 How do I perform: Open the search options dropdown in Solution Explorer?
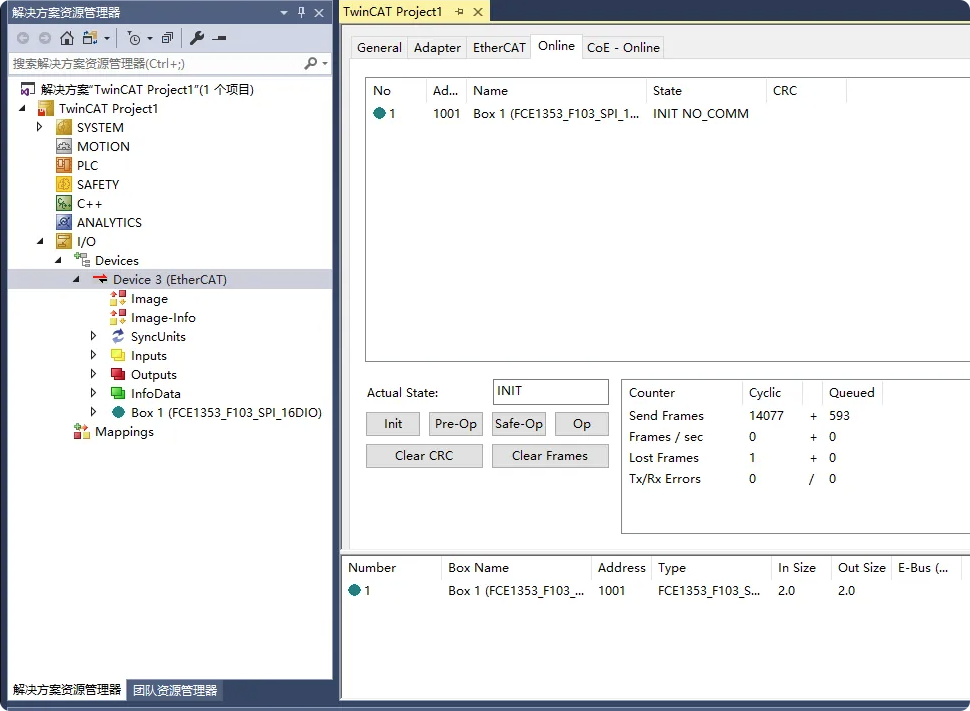click(325, 64)
